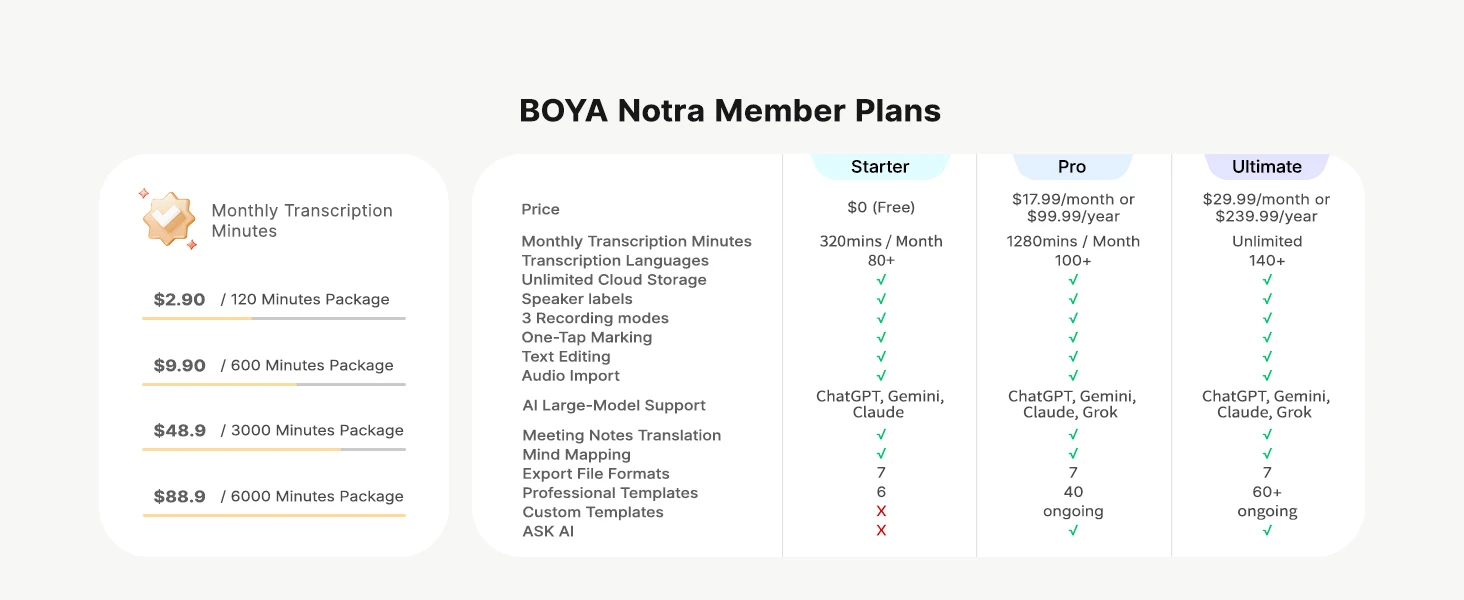
Task: Choose the $48.9 3000 Minutes Package
Action: (x=273, y=430)
